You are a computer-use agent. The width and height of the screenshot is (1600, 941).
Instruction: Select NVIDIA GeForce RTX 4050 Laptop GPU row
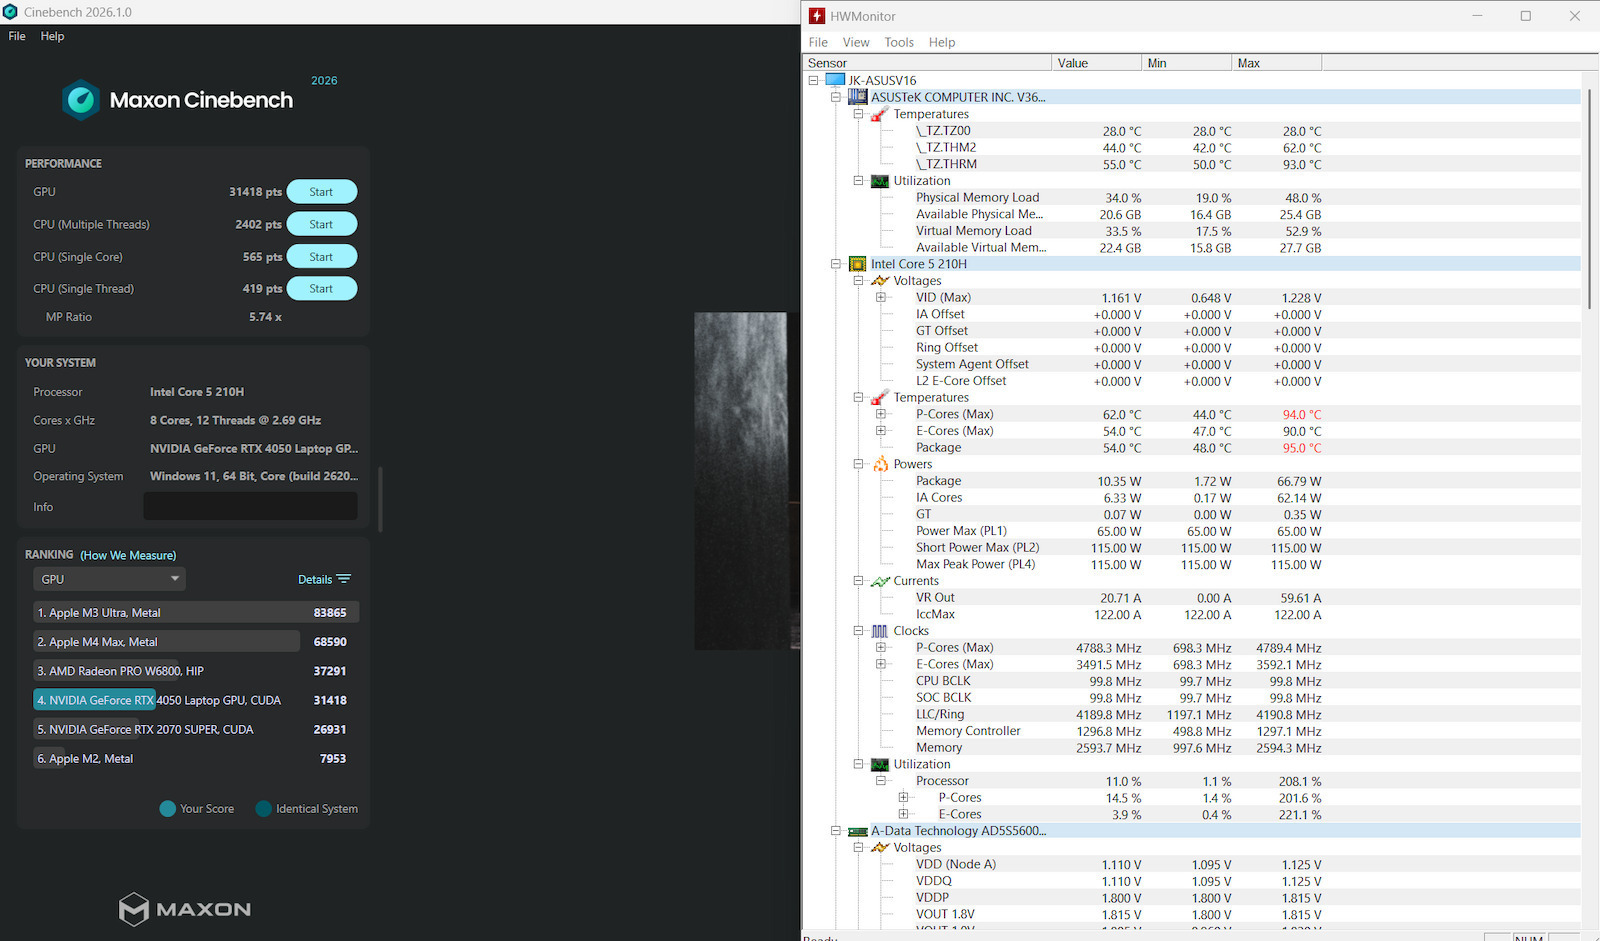coord(196,700)
